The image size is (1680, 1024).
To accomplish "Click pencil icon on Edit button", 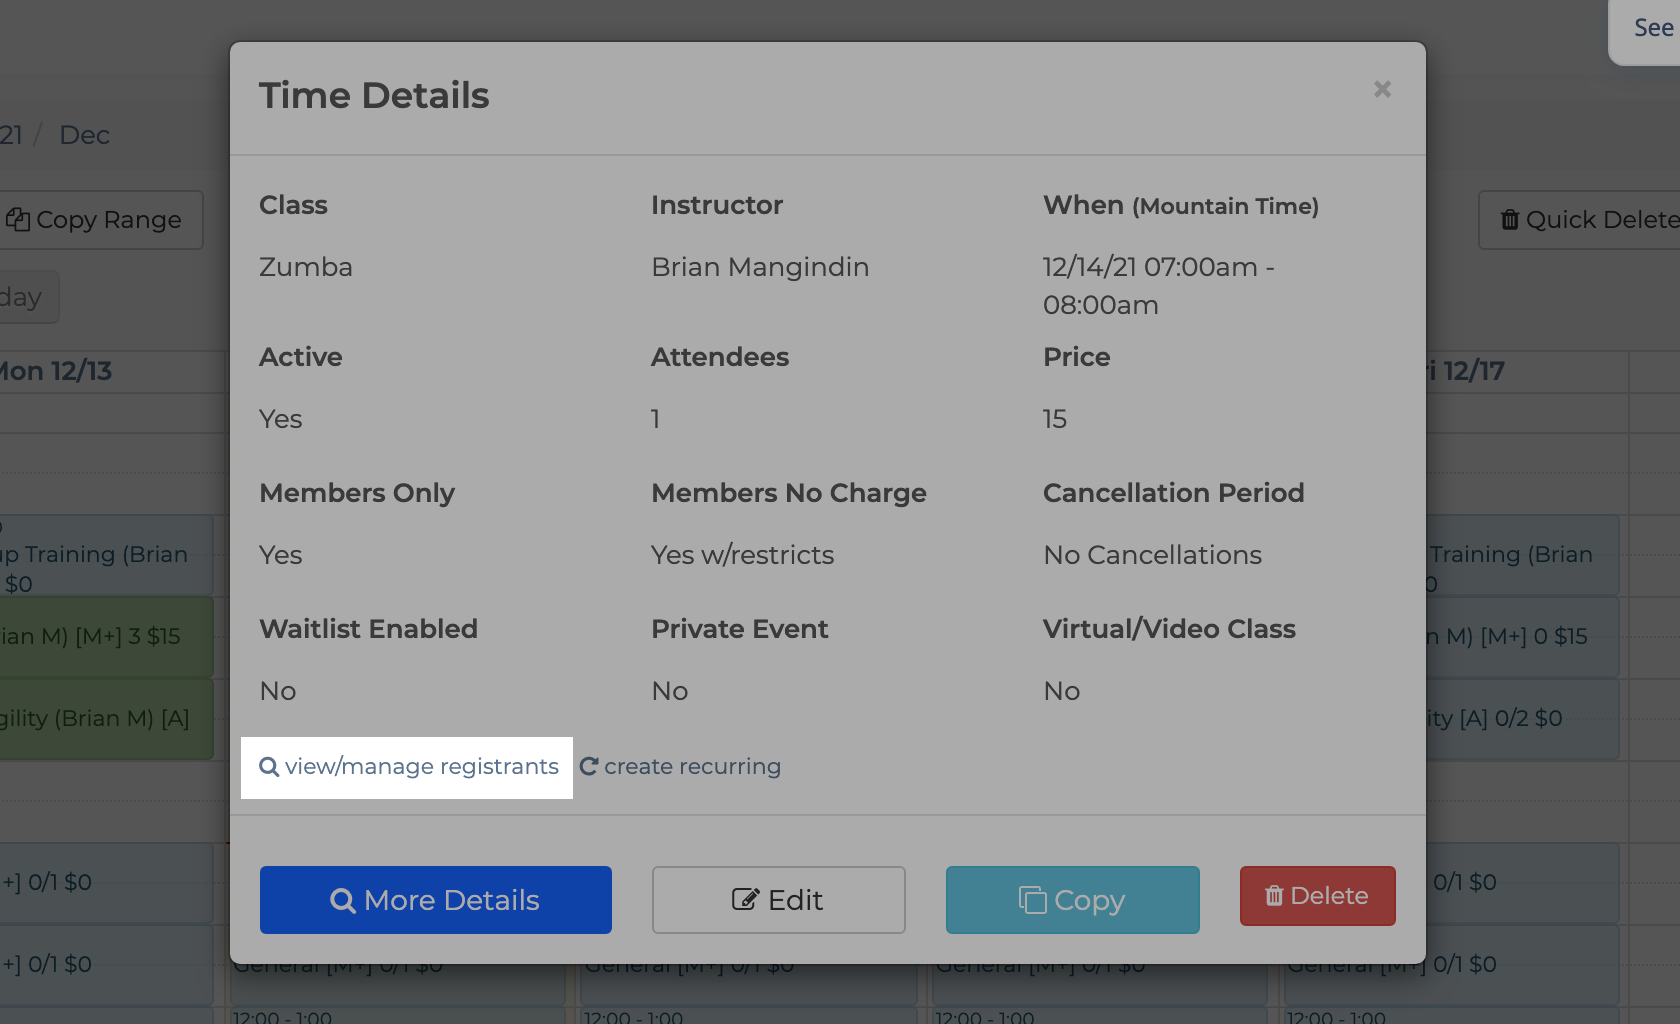I will coord(745,900).
